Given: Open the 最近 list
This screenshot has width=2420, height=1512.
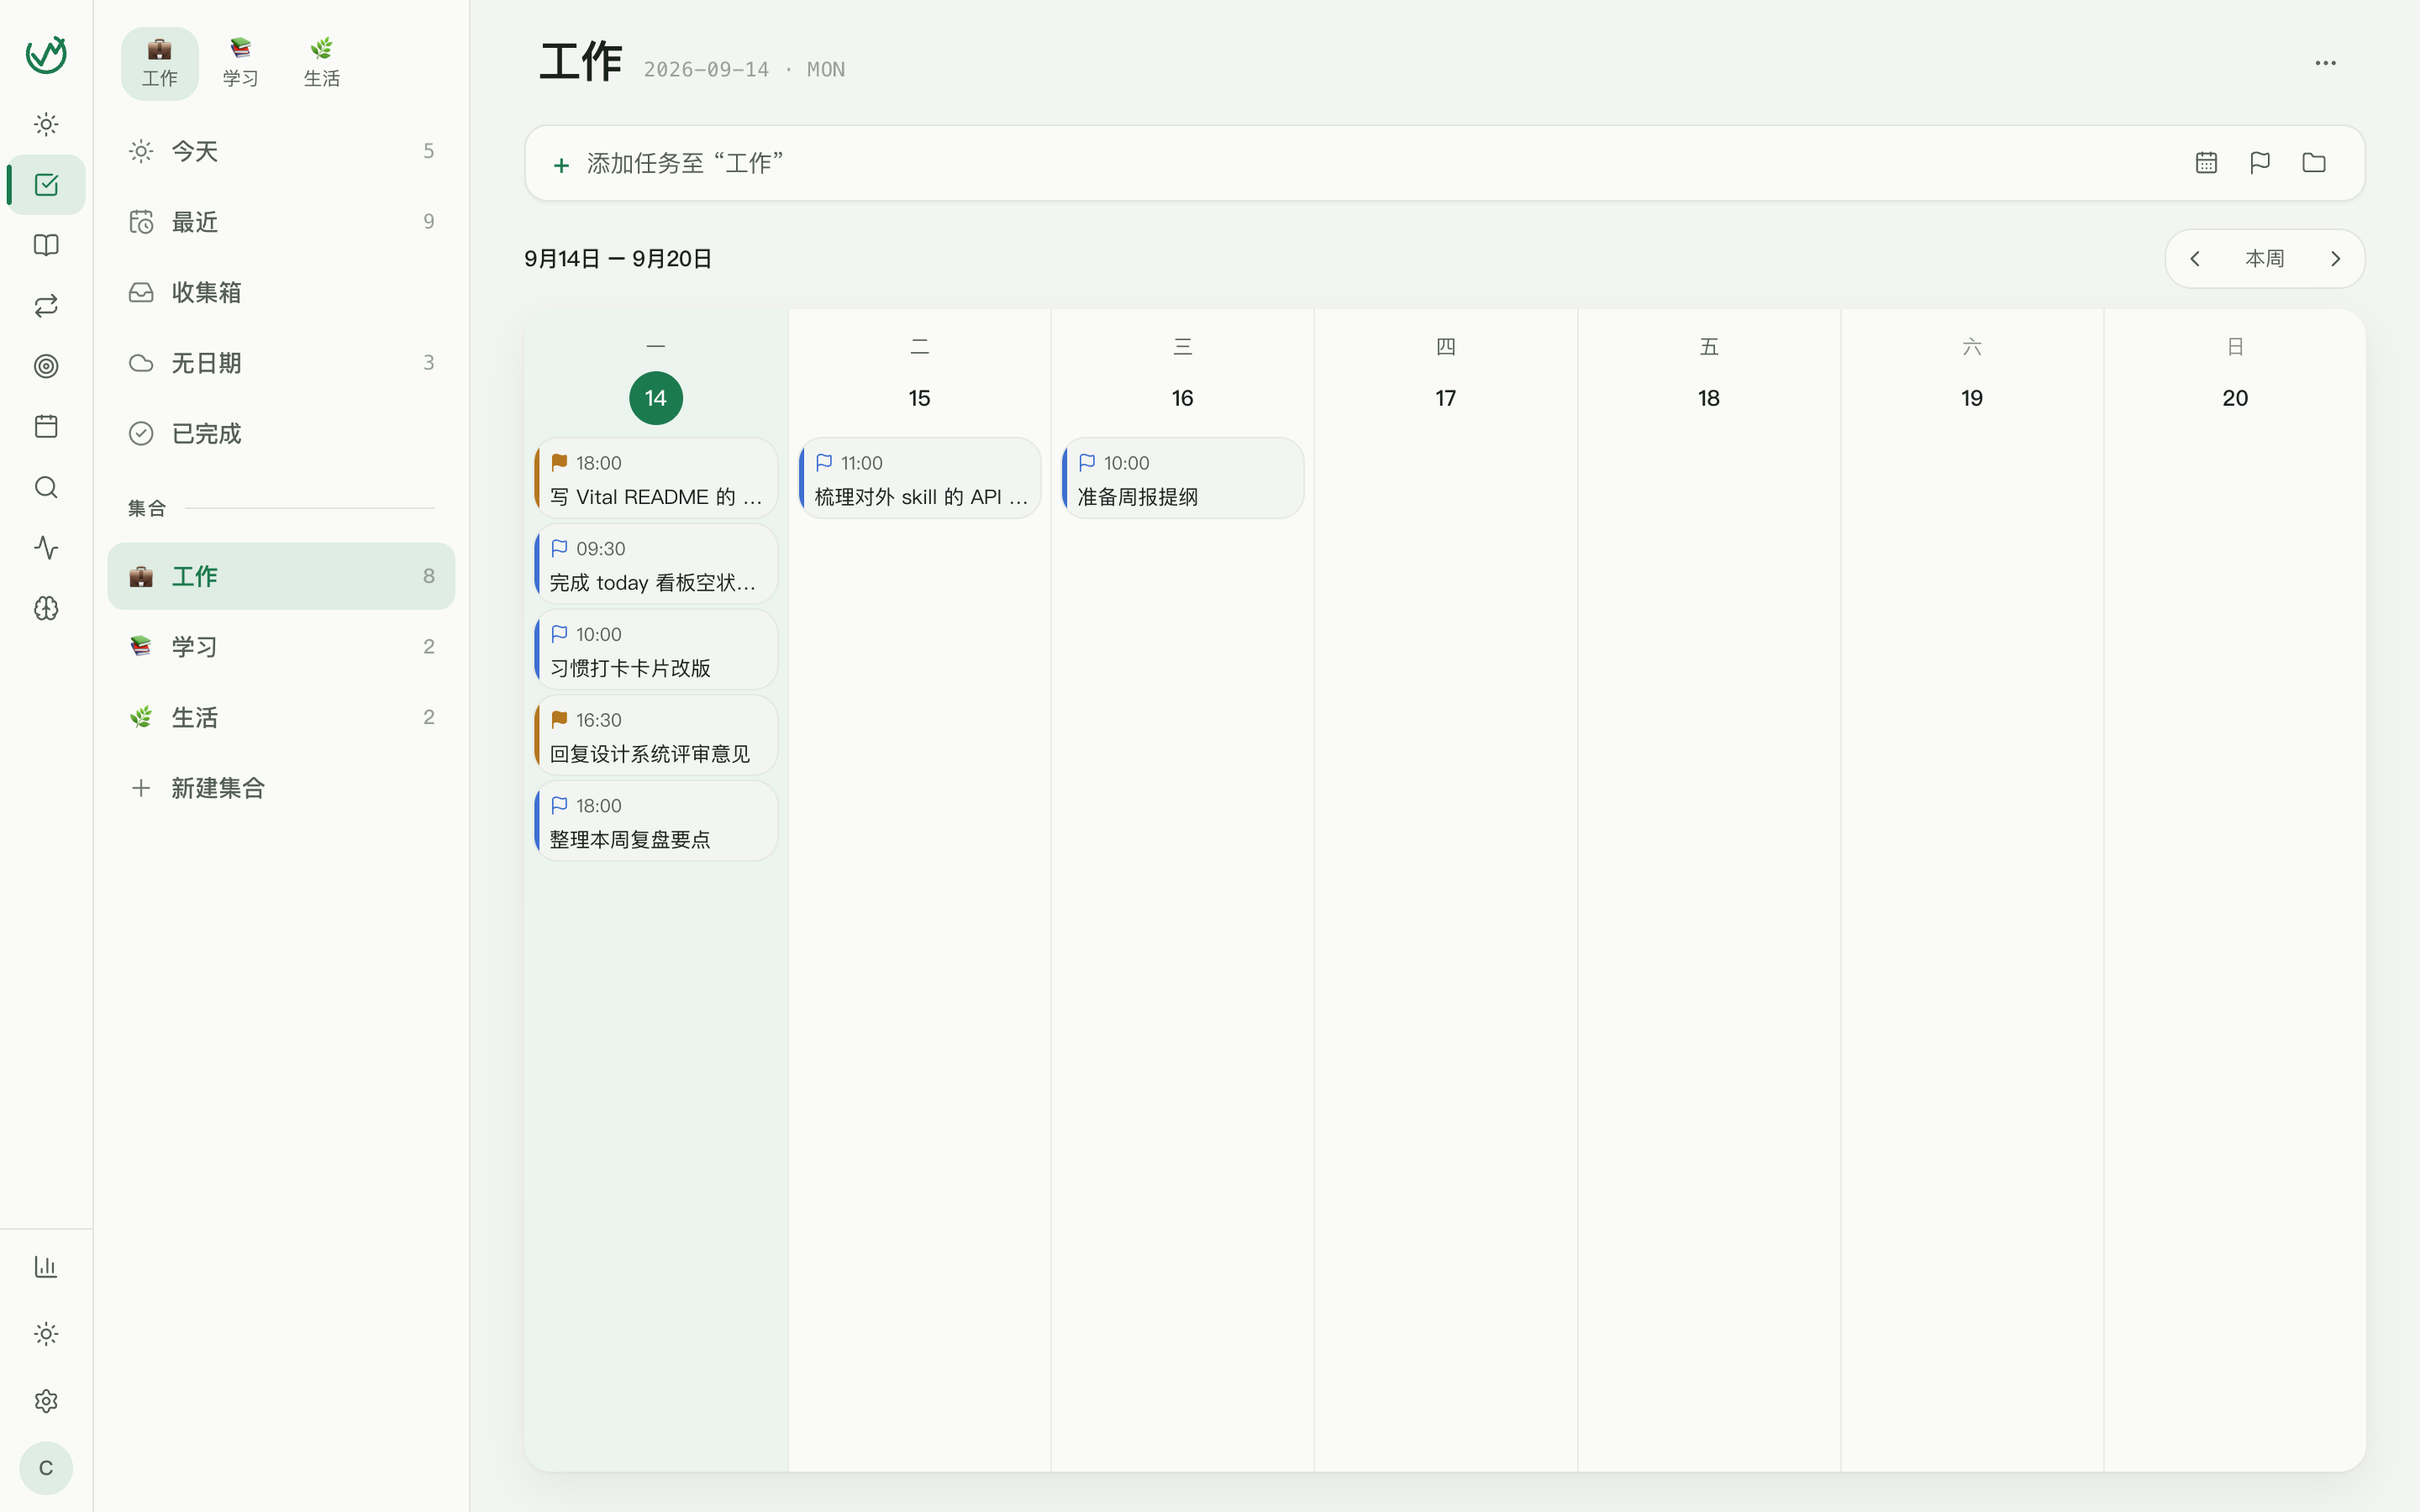Looking at the screenshot, I should coord(281,222).
